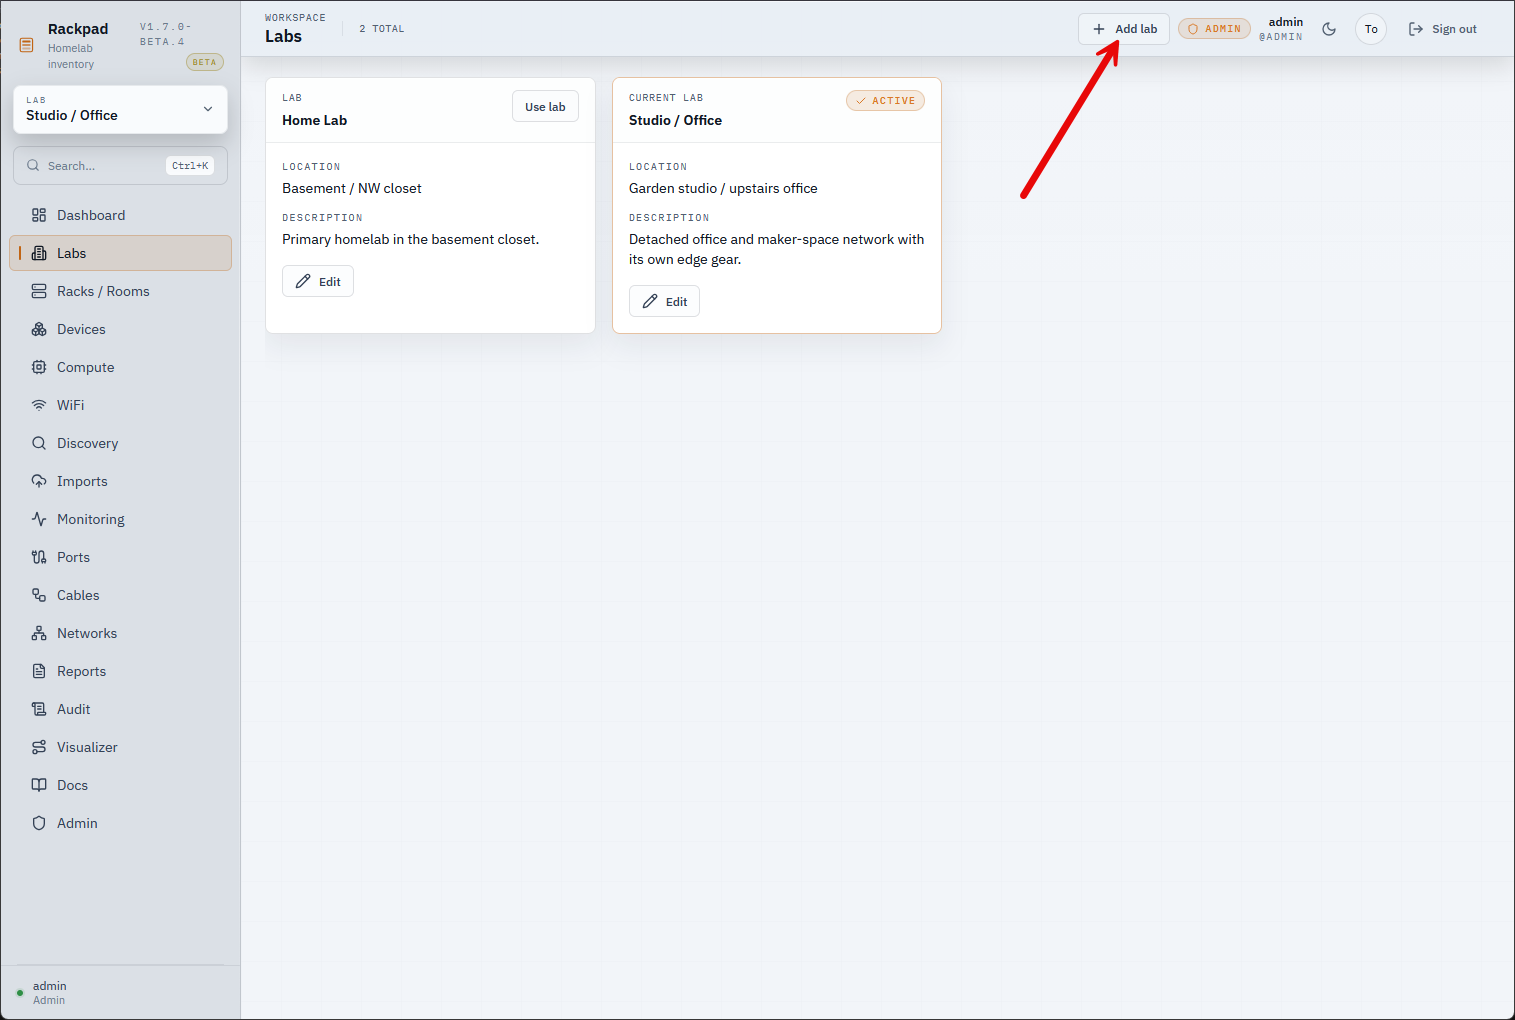
Task: Click the pencil icon on Home Lab card
Action: [303, 281]
